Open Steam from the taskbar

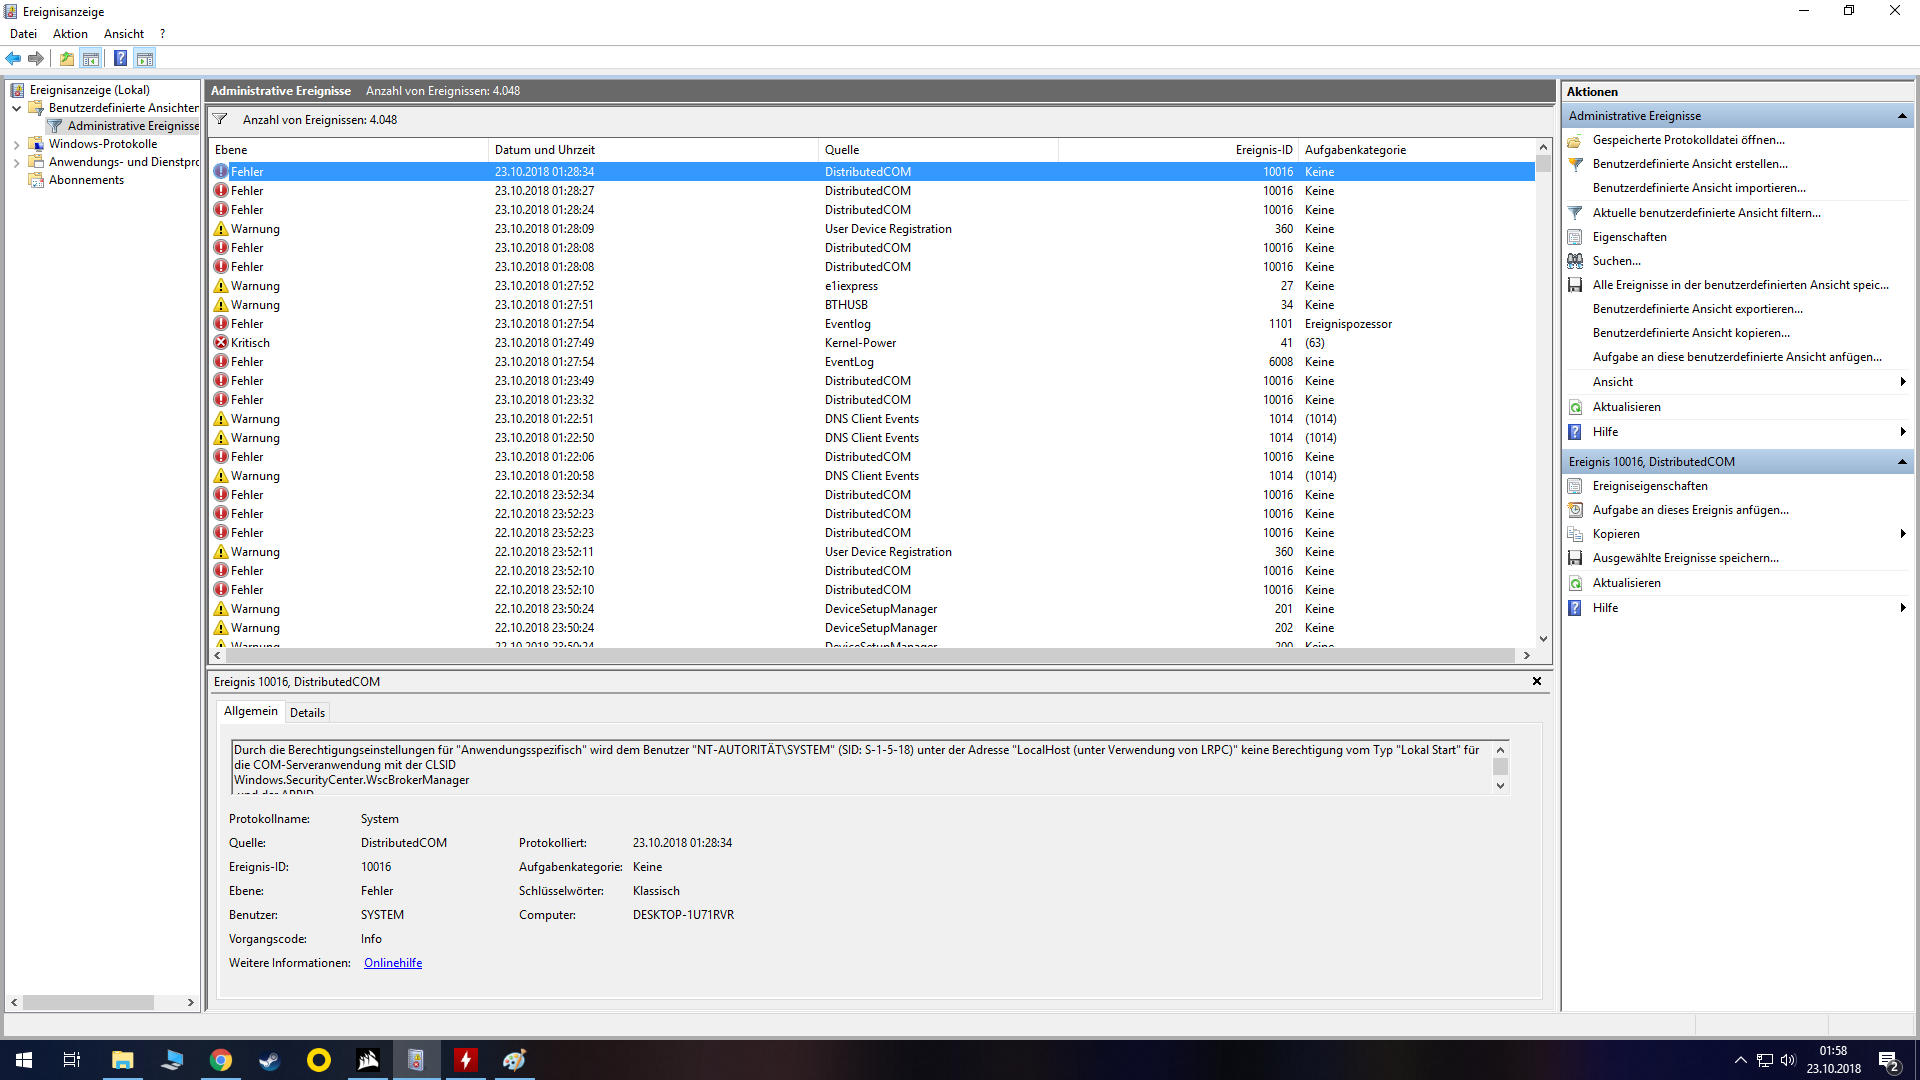pos(270,1060)
